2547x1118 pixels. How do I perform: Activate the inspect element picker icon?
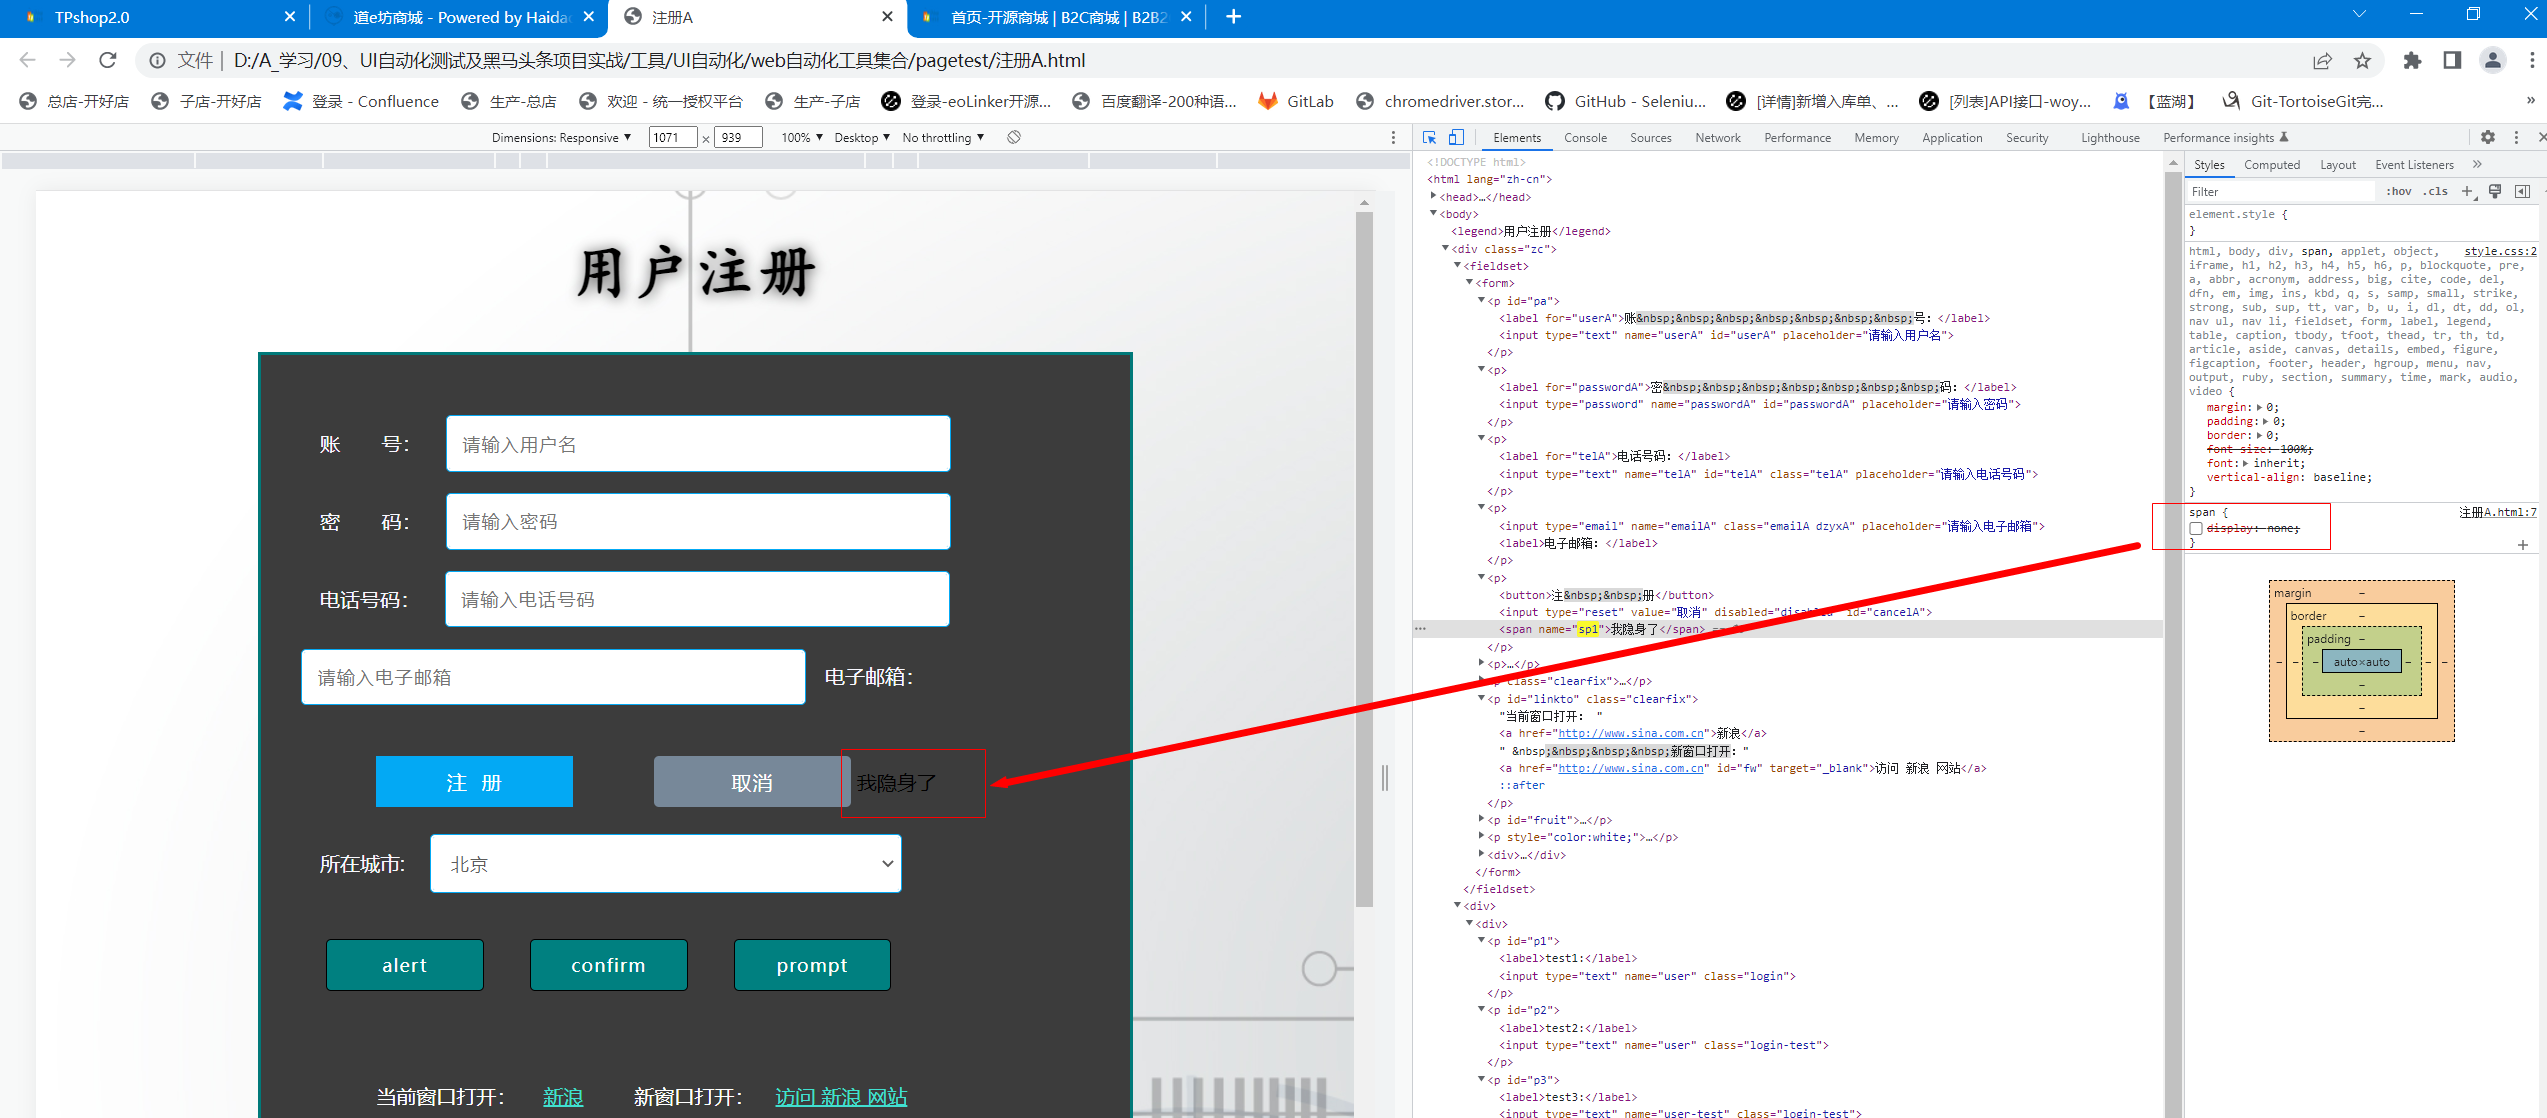1430,138
